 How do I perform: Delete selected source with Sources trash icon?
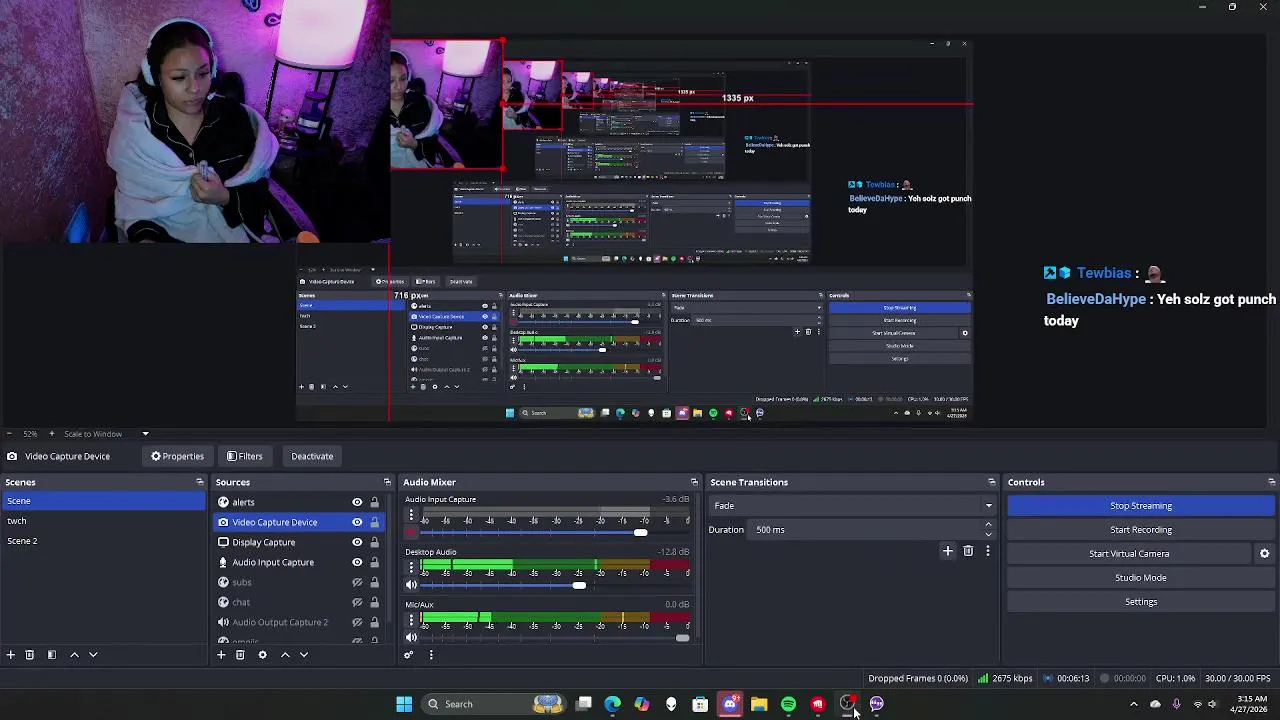[240, 655]
